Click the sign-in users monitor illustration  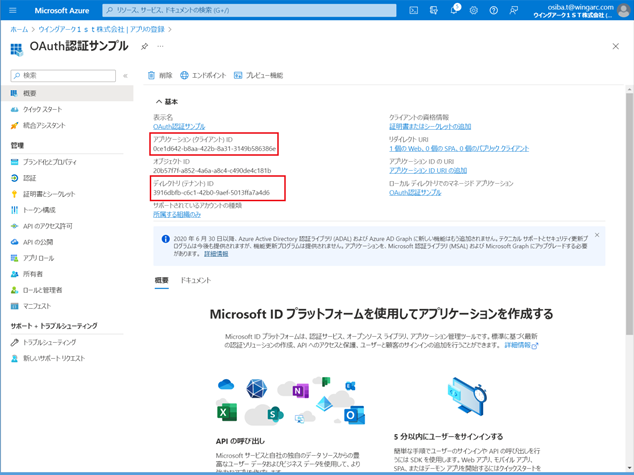[x=467, y=396]
